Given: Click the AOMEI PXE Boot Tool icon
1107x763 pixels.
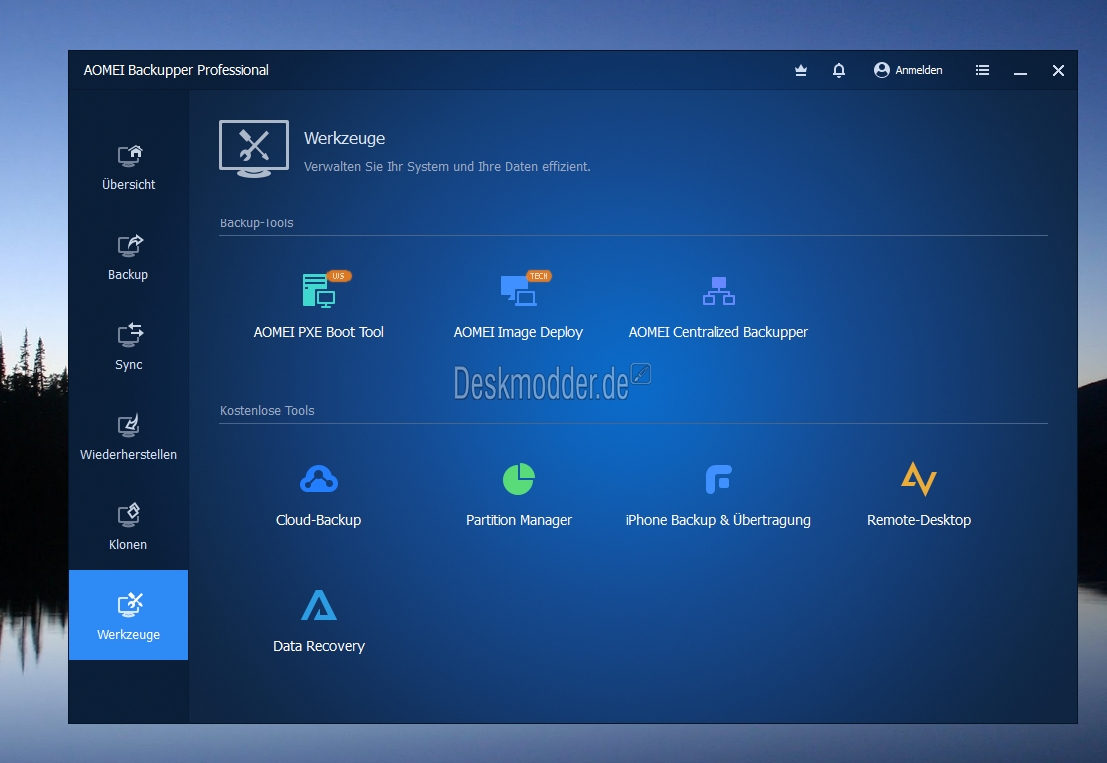Looking at the screenshot, I should click(320, 289).
